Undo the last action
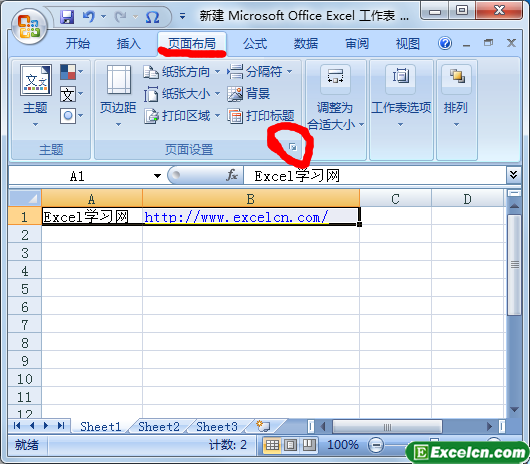The image size is (530, 464). coord(89,17)
